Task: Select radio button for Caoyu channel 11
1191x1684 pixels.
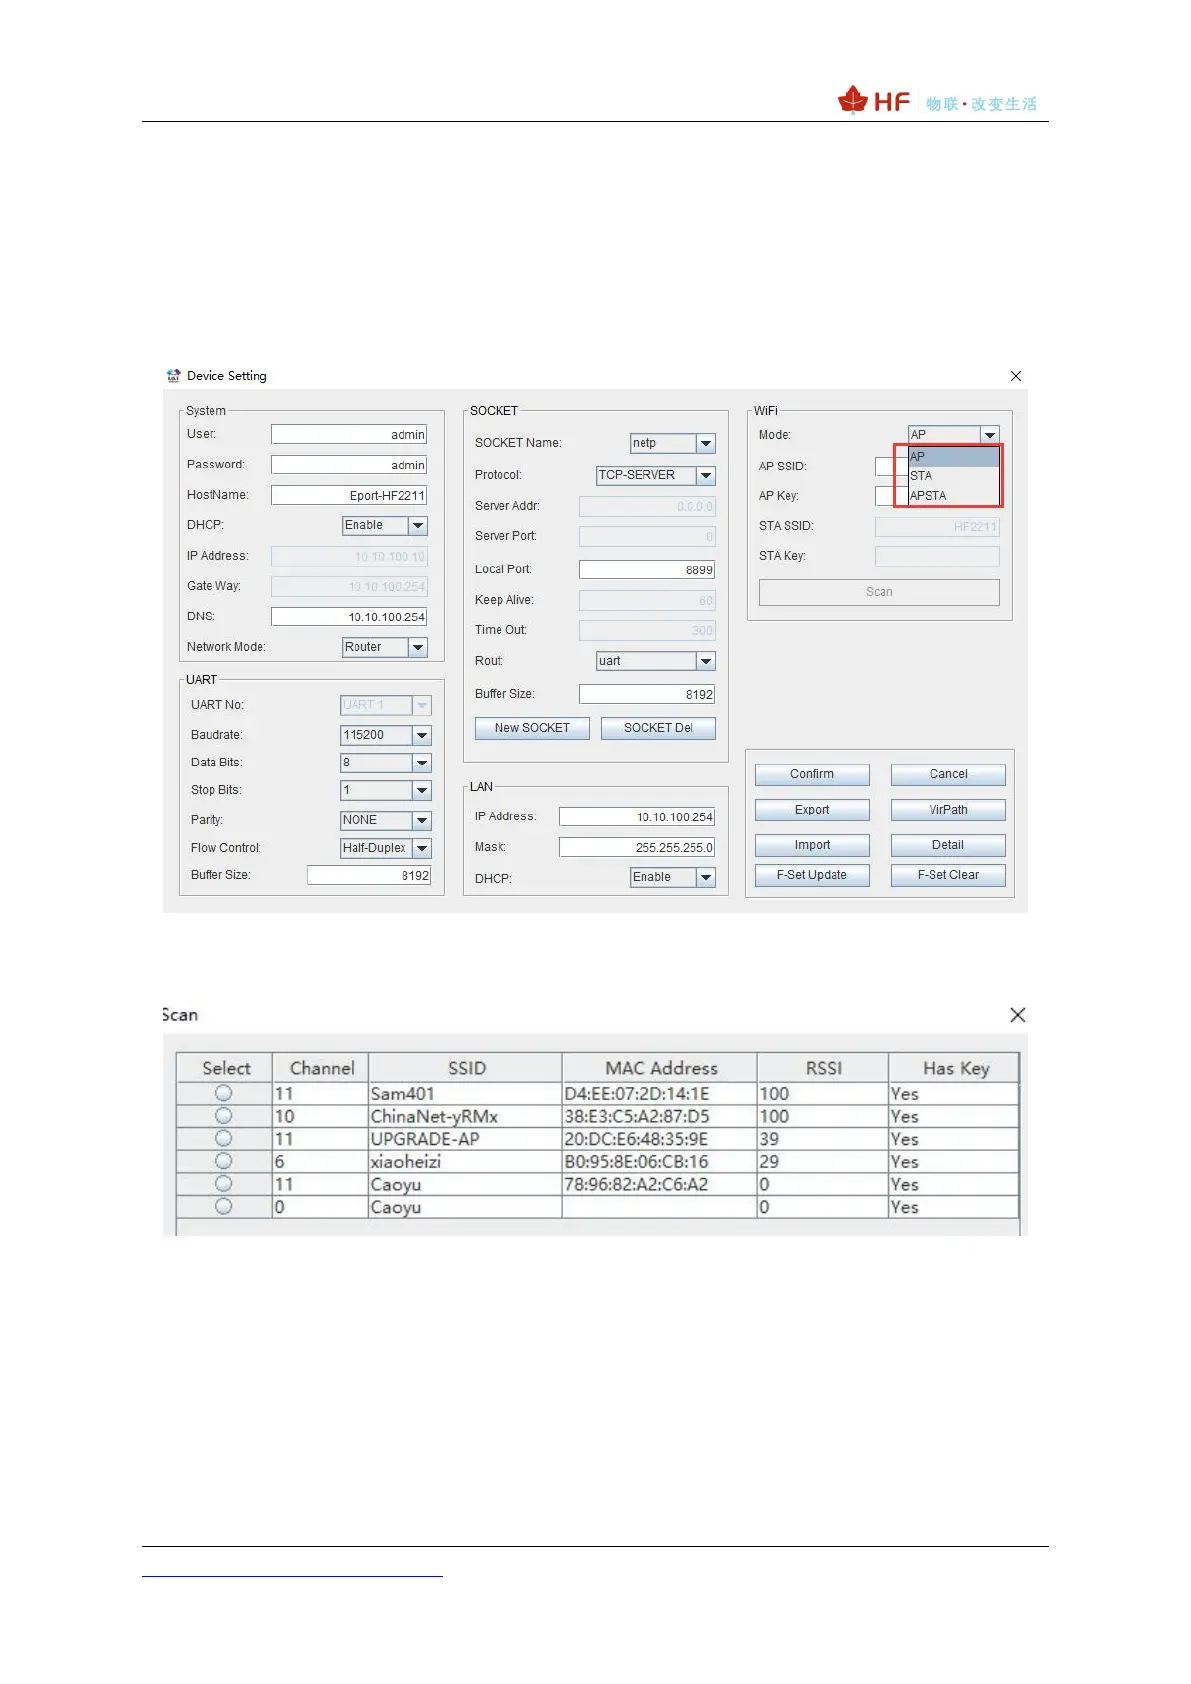Action: click(223, 1183)
